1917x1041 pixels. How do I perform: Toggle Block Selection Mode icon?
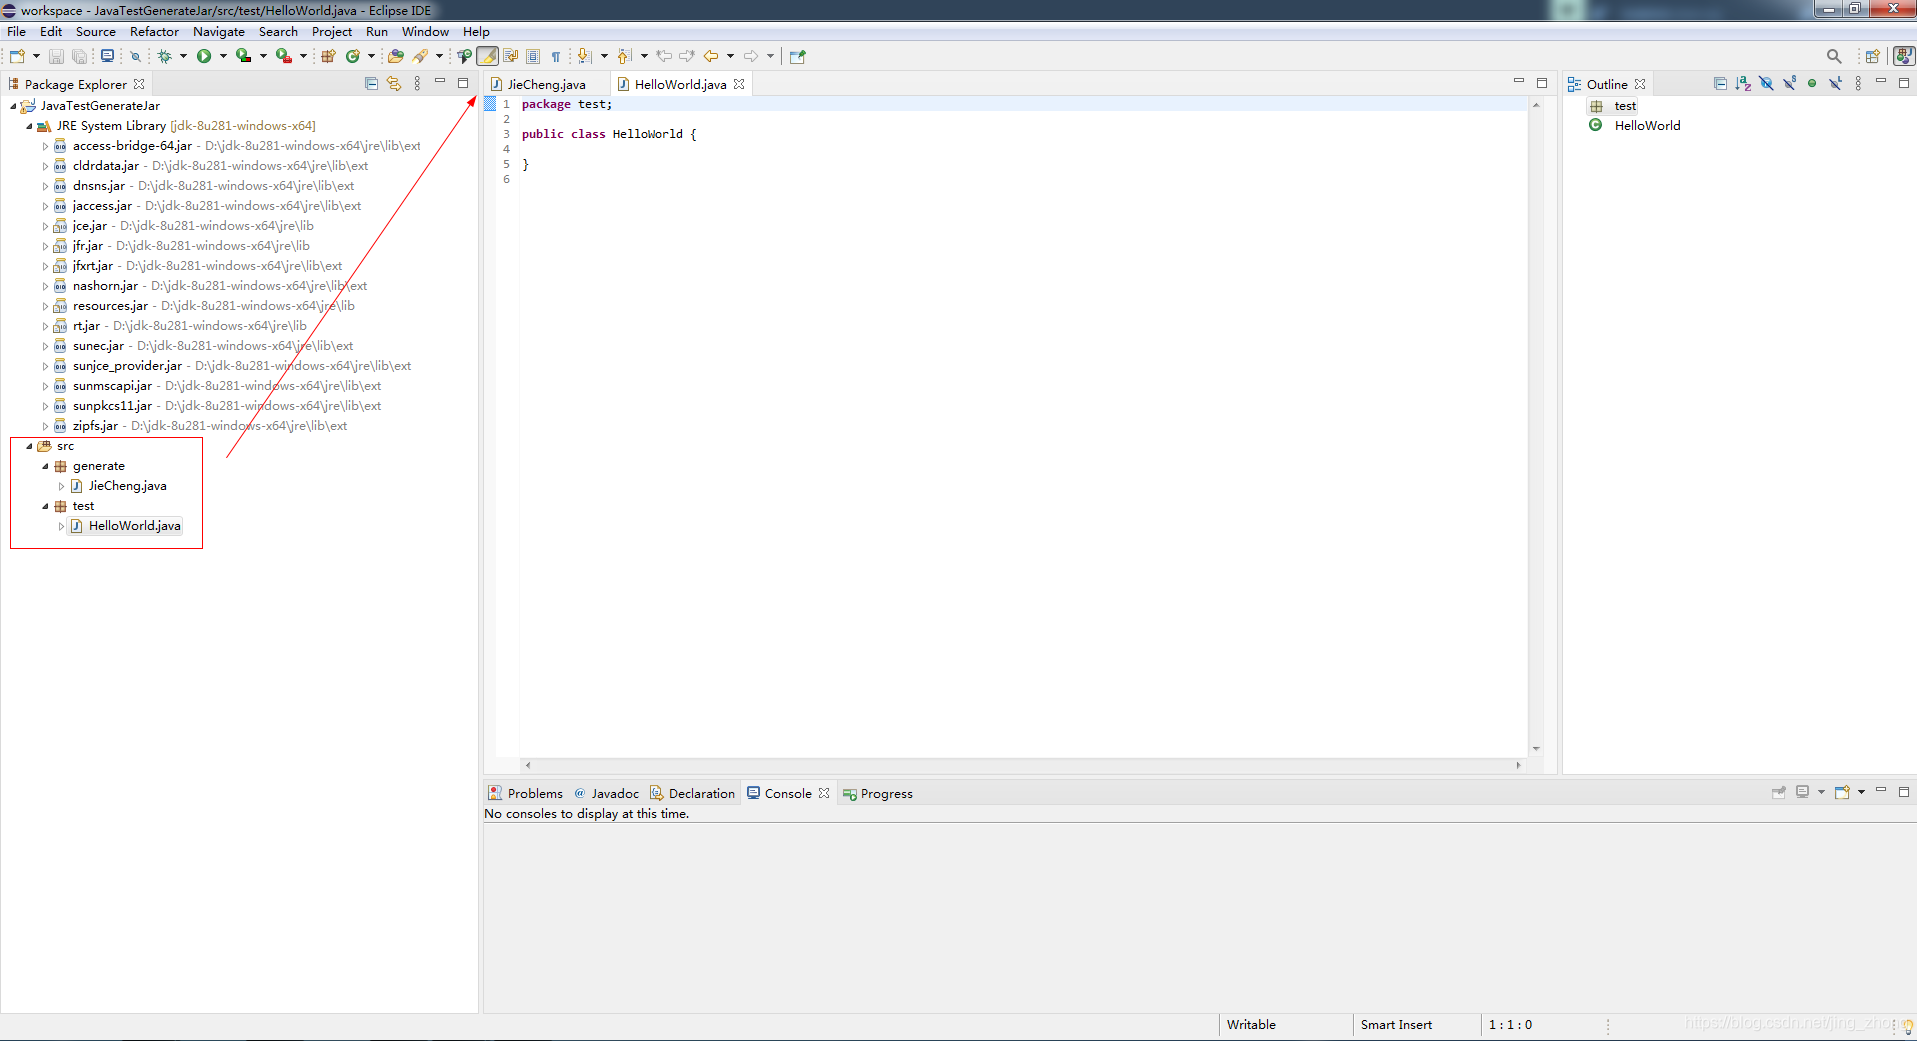[x=533, y=56]
